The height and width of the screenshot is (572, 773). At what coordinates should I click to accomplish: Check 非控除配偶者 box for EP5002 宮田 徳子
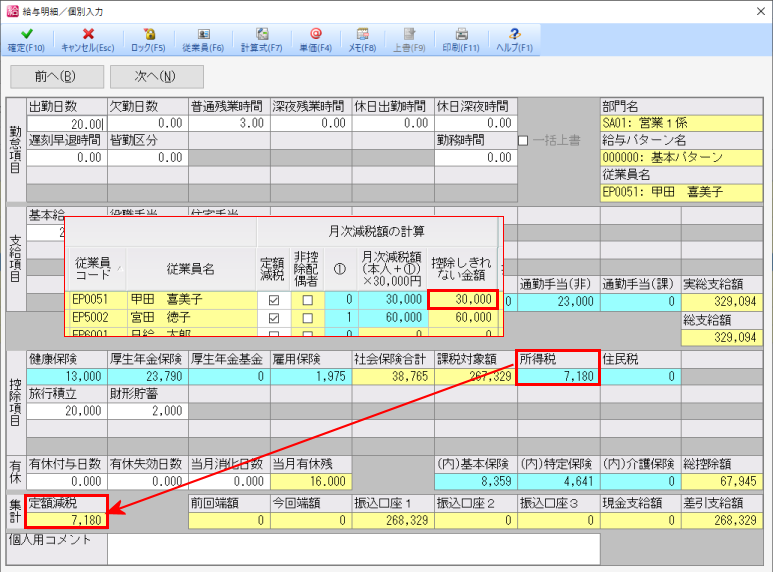pyautogui.click(x=307, y=317)
